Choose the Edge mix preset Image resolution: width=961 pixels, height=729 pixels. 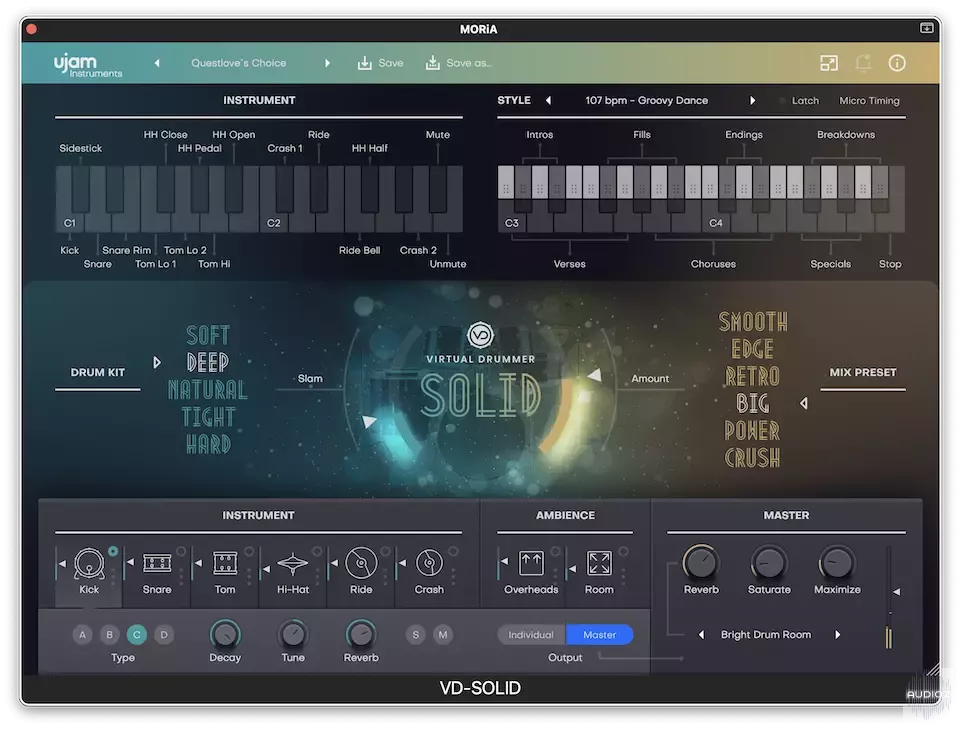753,349
